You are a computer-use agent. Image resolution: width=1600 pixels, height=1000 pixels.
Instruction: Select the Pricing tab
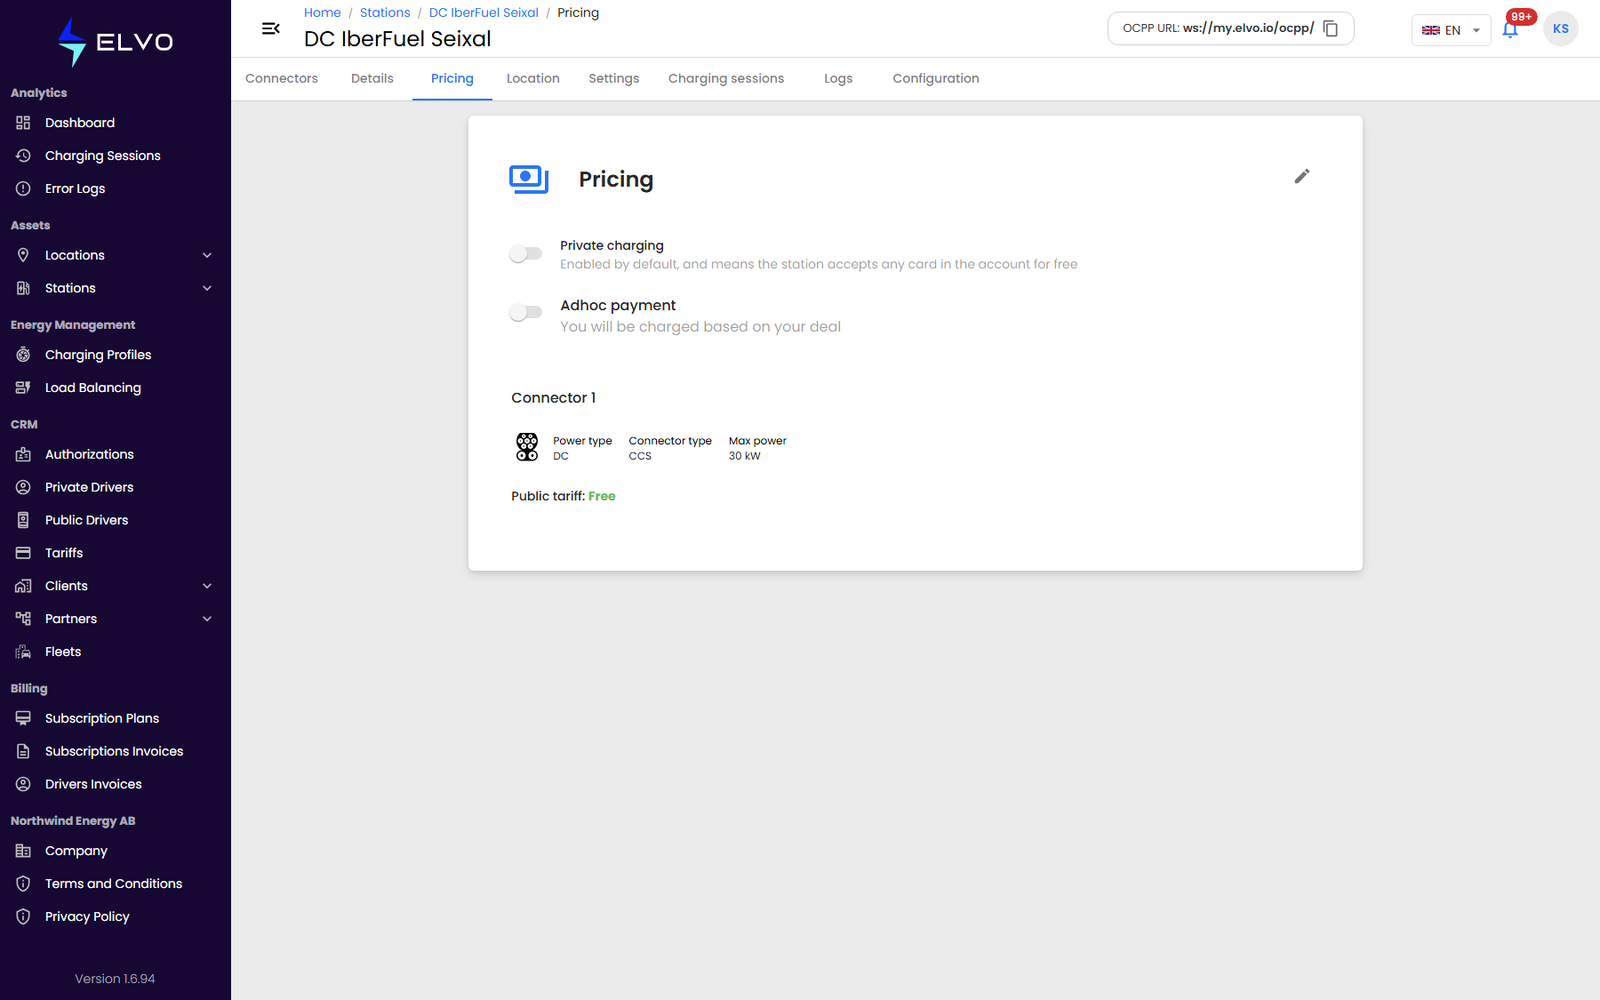(452, 79)
